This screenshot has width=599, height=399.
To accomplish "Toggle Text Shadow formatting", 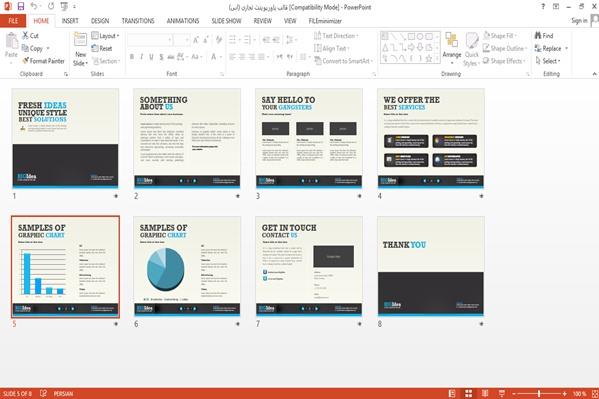I will 161,57.
